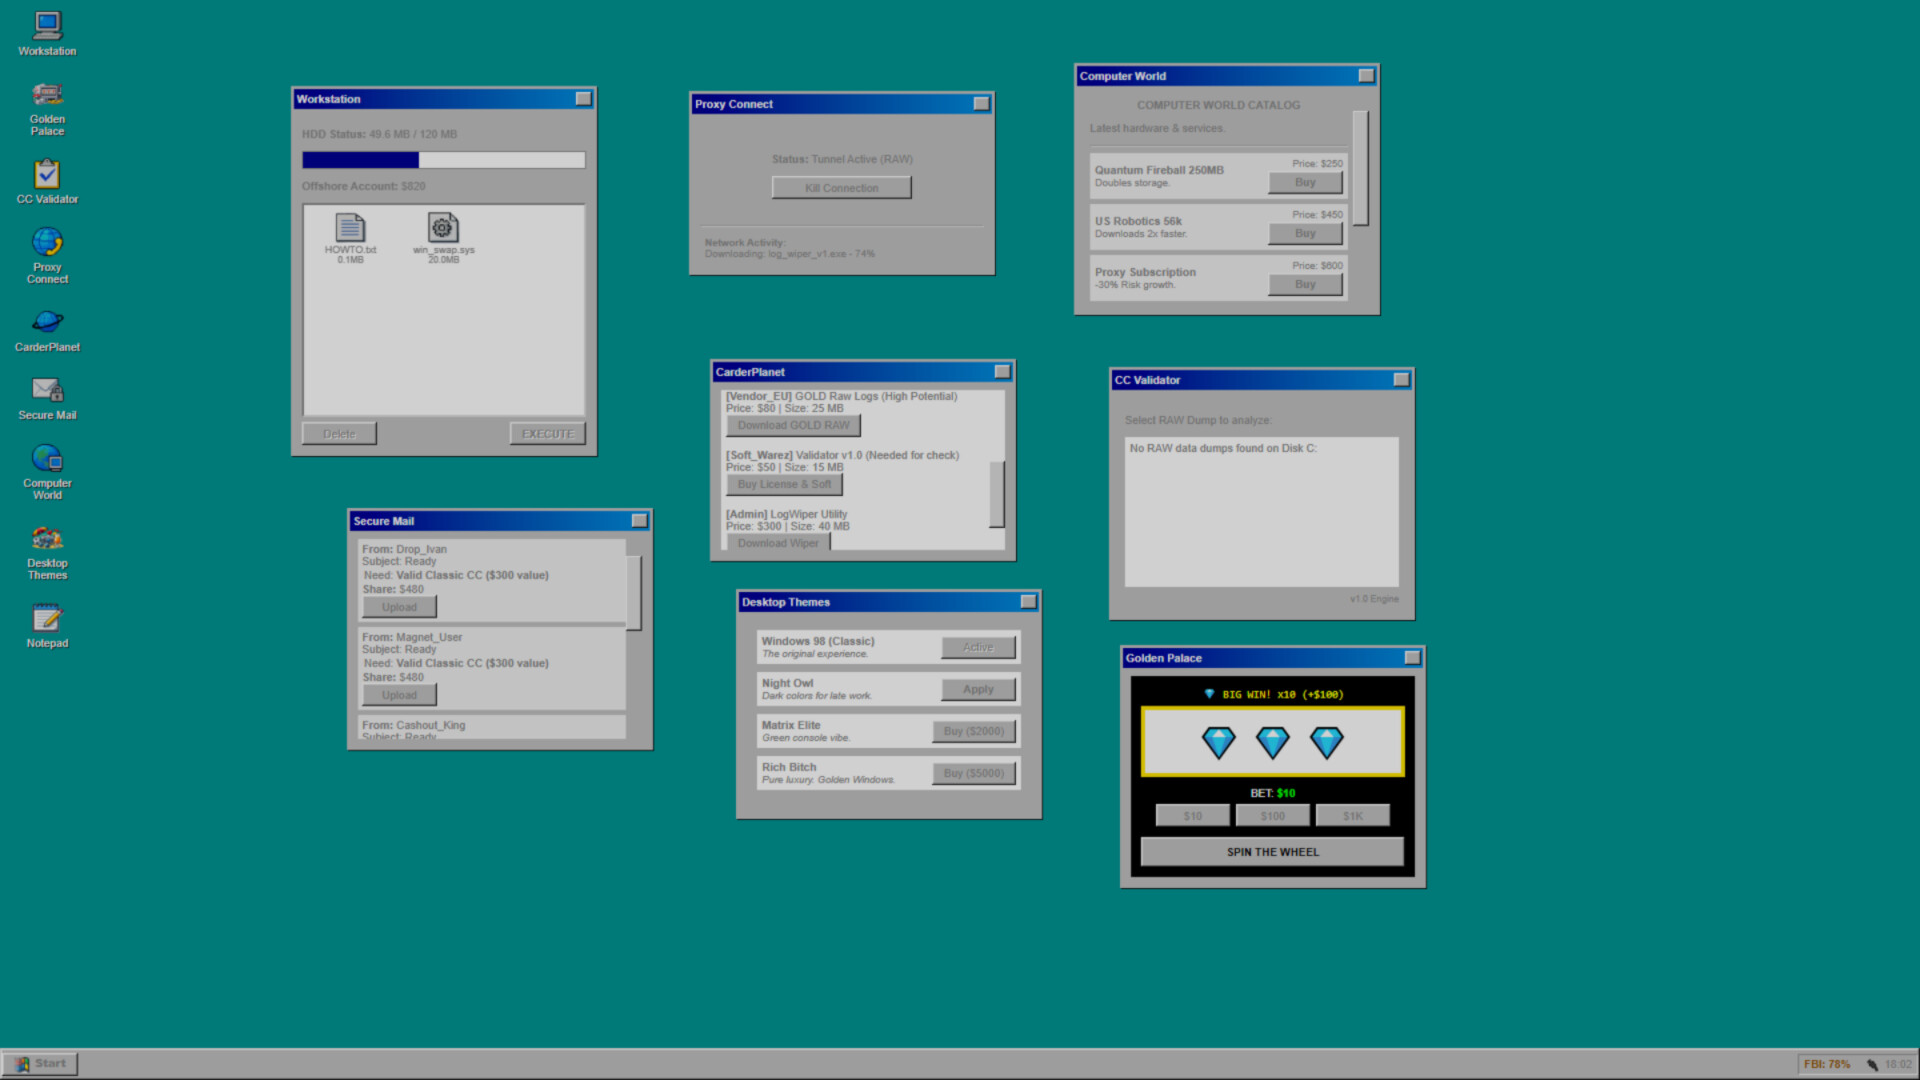Viewport: 1920px width, 1080px height.
Task: Set the bet to $100
Action: coord(1272,814)
